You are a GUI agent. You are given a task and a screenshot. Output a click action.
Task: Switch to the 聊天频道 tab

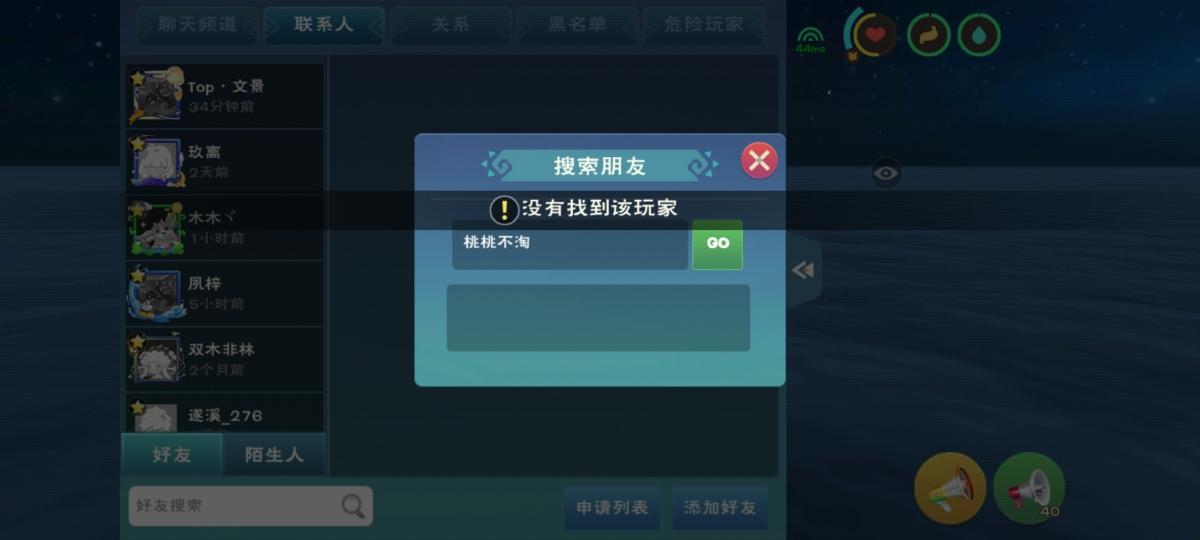[x=197, y=25]
